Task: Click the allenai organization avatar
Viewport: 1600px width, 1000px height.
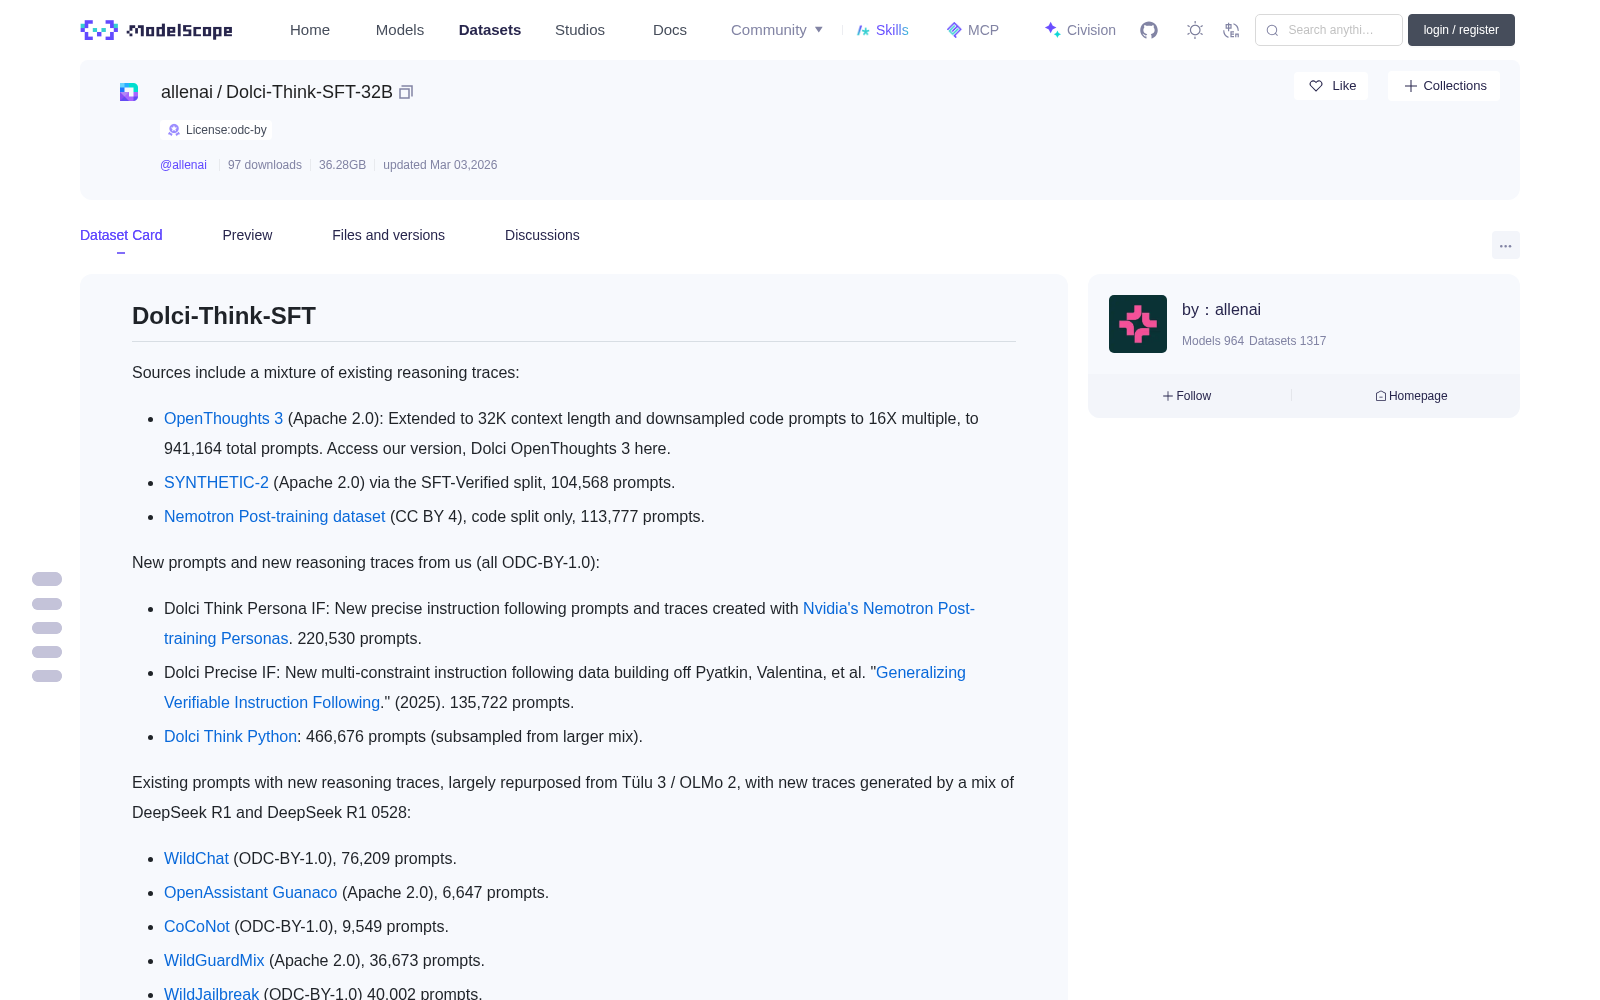Action: 1138,324
